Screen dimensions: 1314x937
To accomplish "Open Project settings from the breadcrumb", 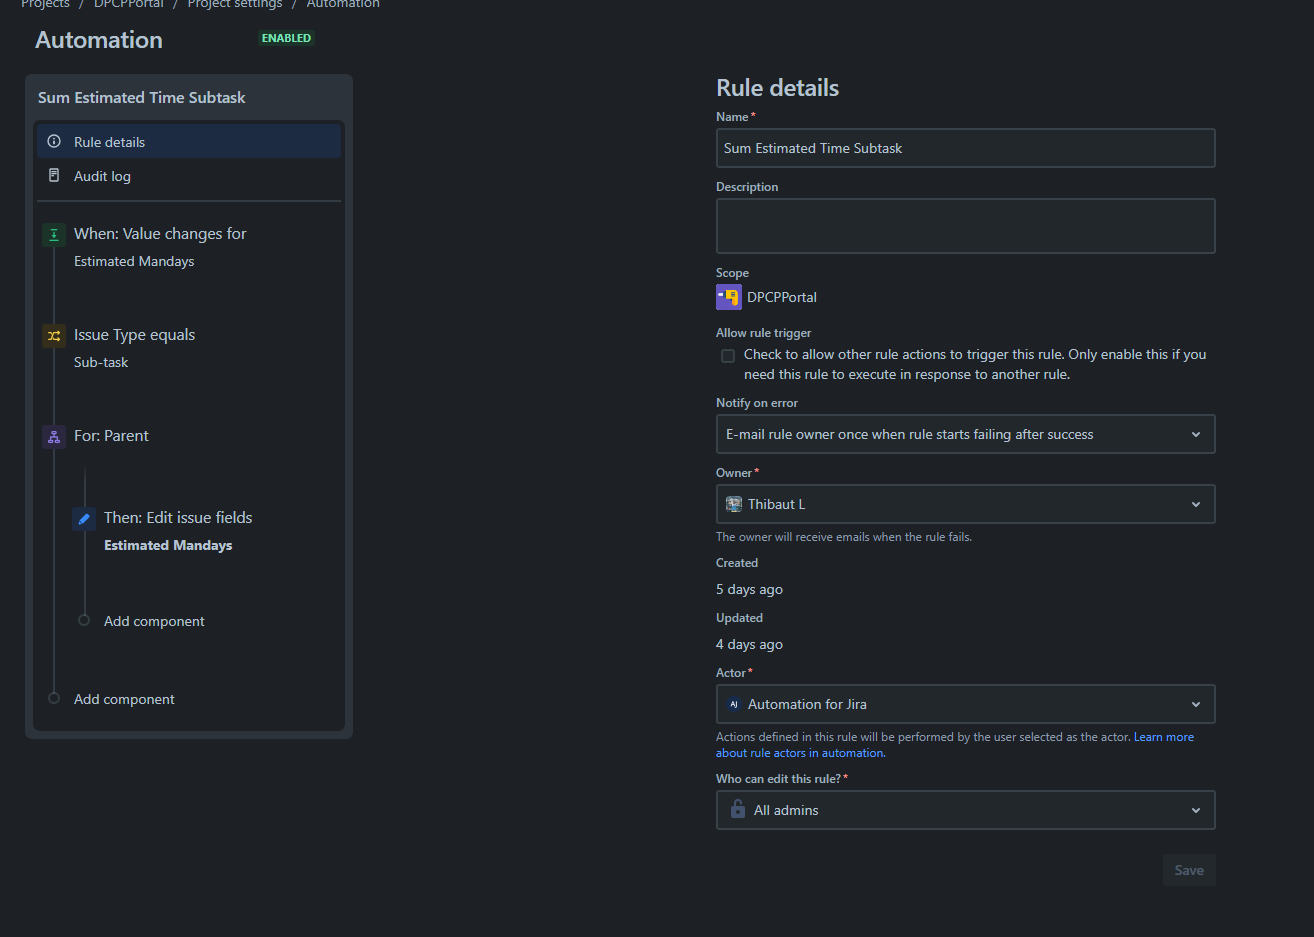I will point(234,5).
